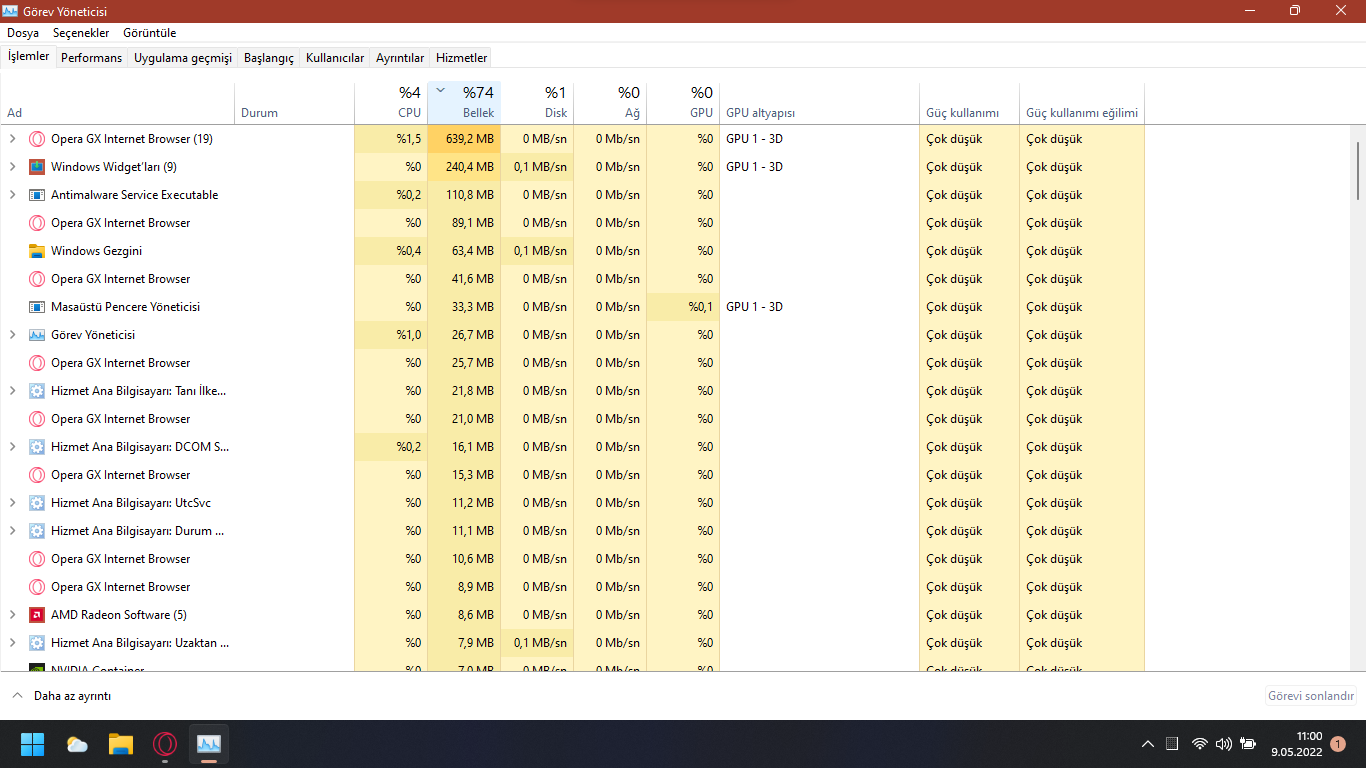Open the Windows Start menu

pos(33,744)
